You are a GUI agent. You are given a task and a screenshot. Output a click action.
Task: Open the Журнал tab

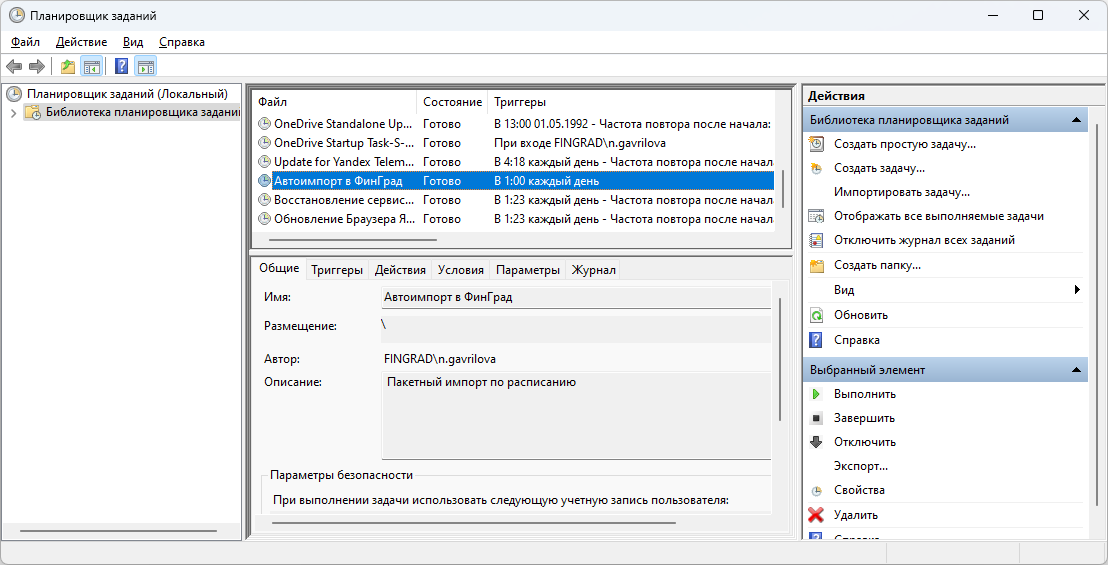tap(593, 270)
